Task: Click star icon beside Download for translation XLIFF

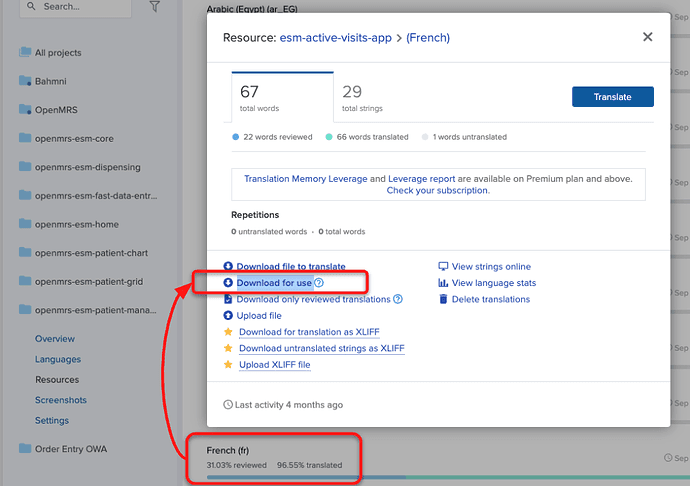Action: (x=228, y=332)
